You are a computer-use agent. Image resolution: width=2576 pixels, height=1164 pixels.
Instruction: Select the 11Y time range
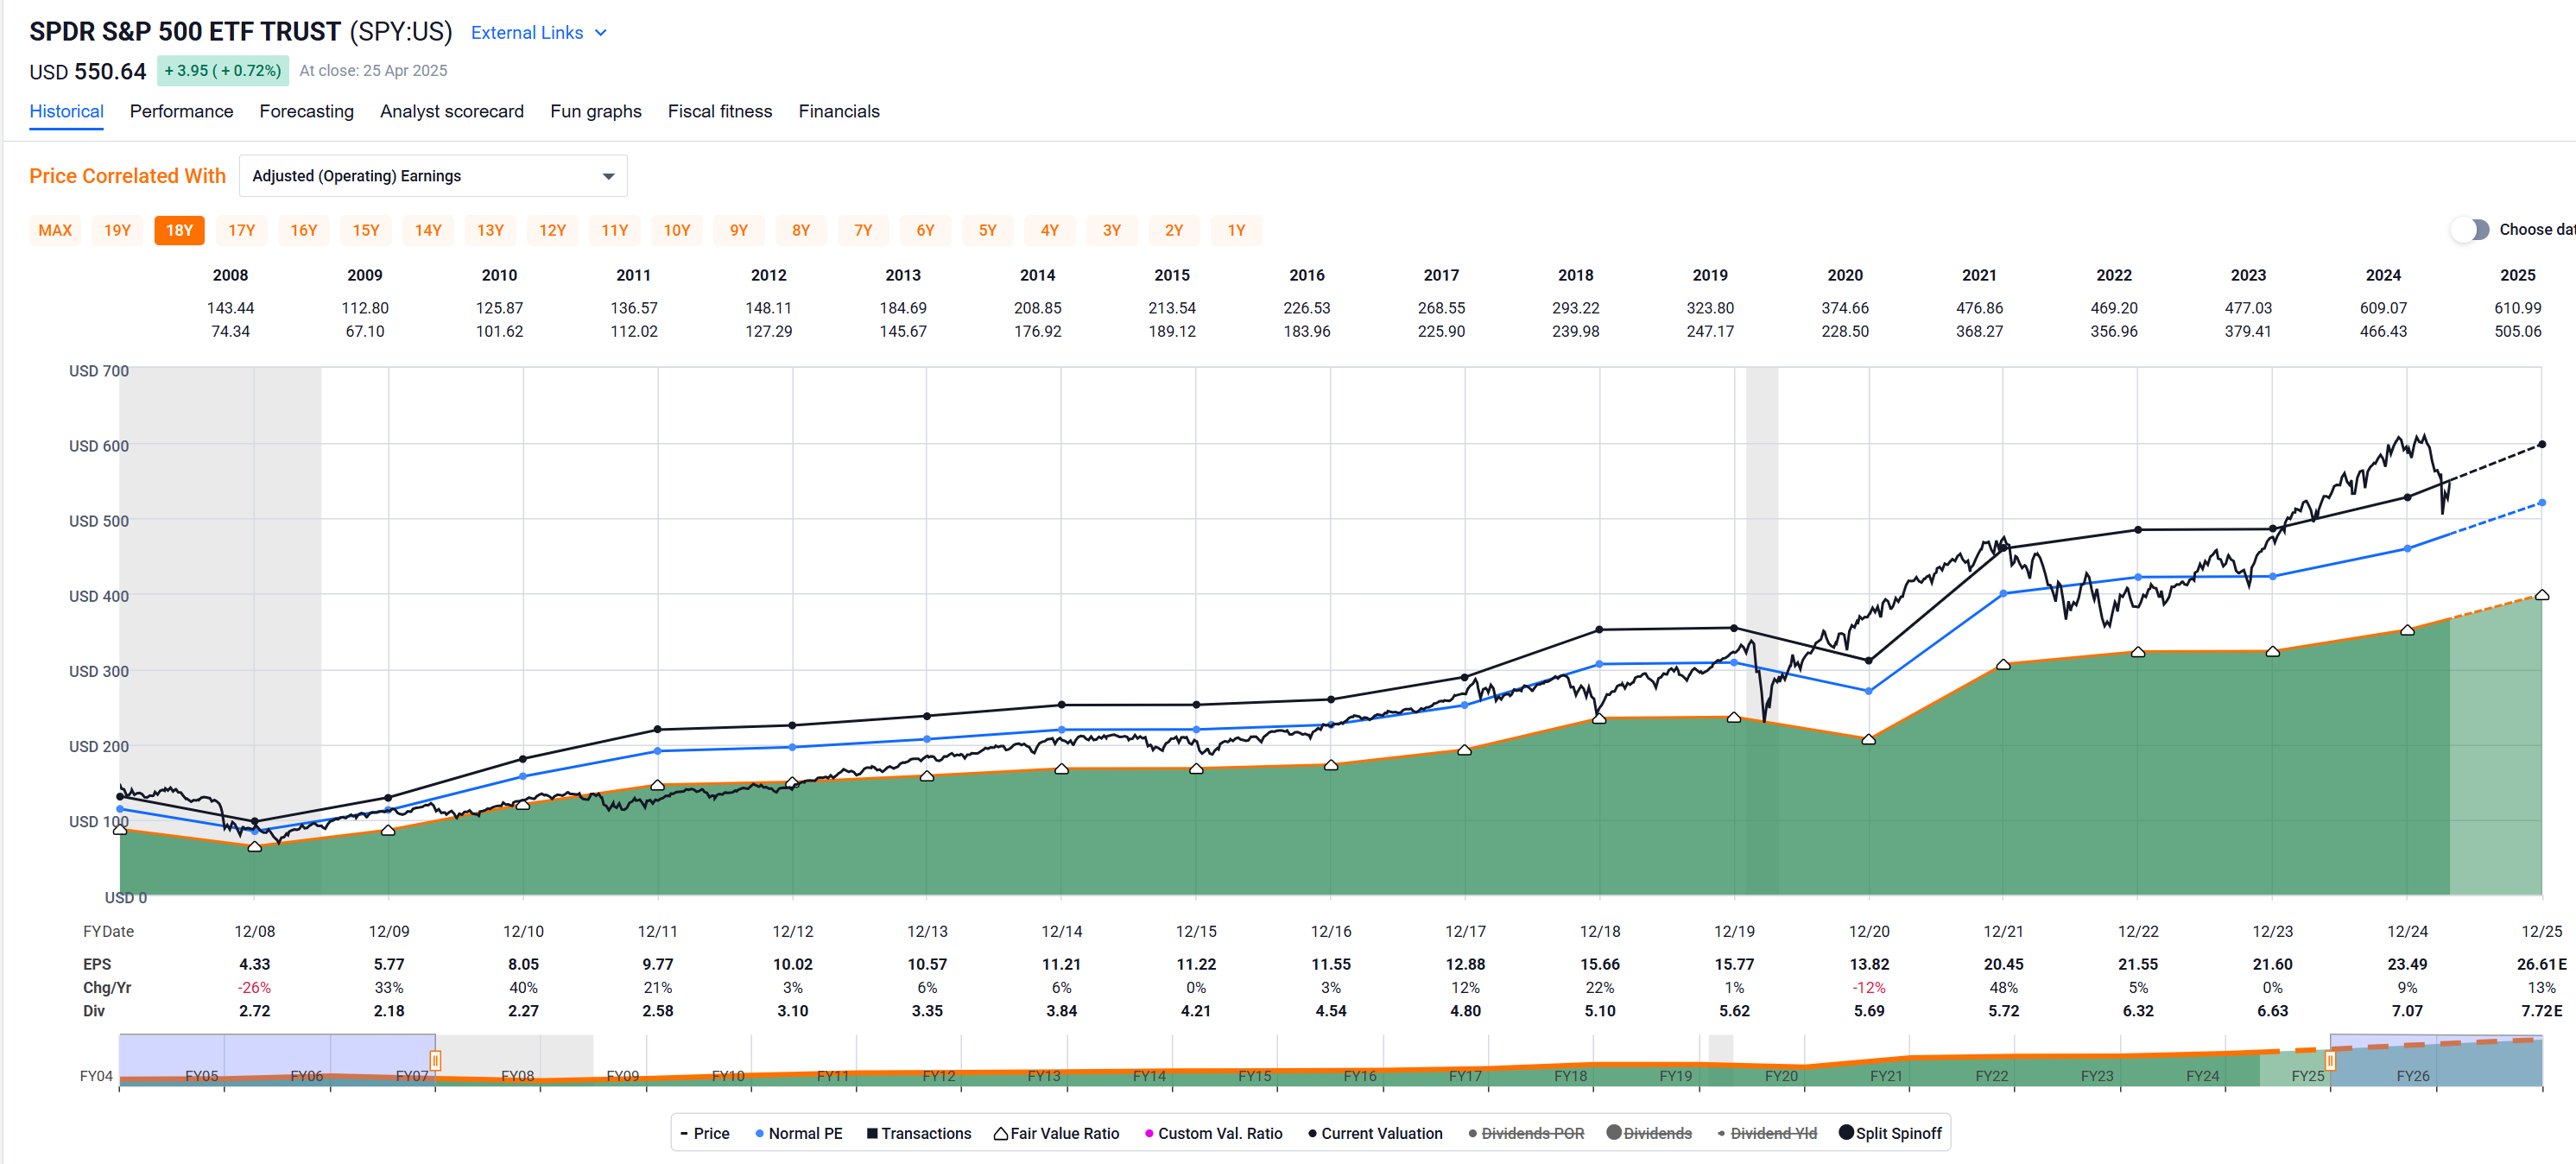point(614,230)
